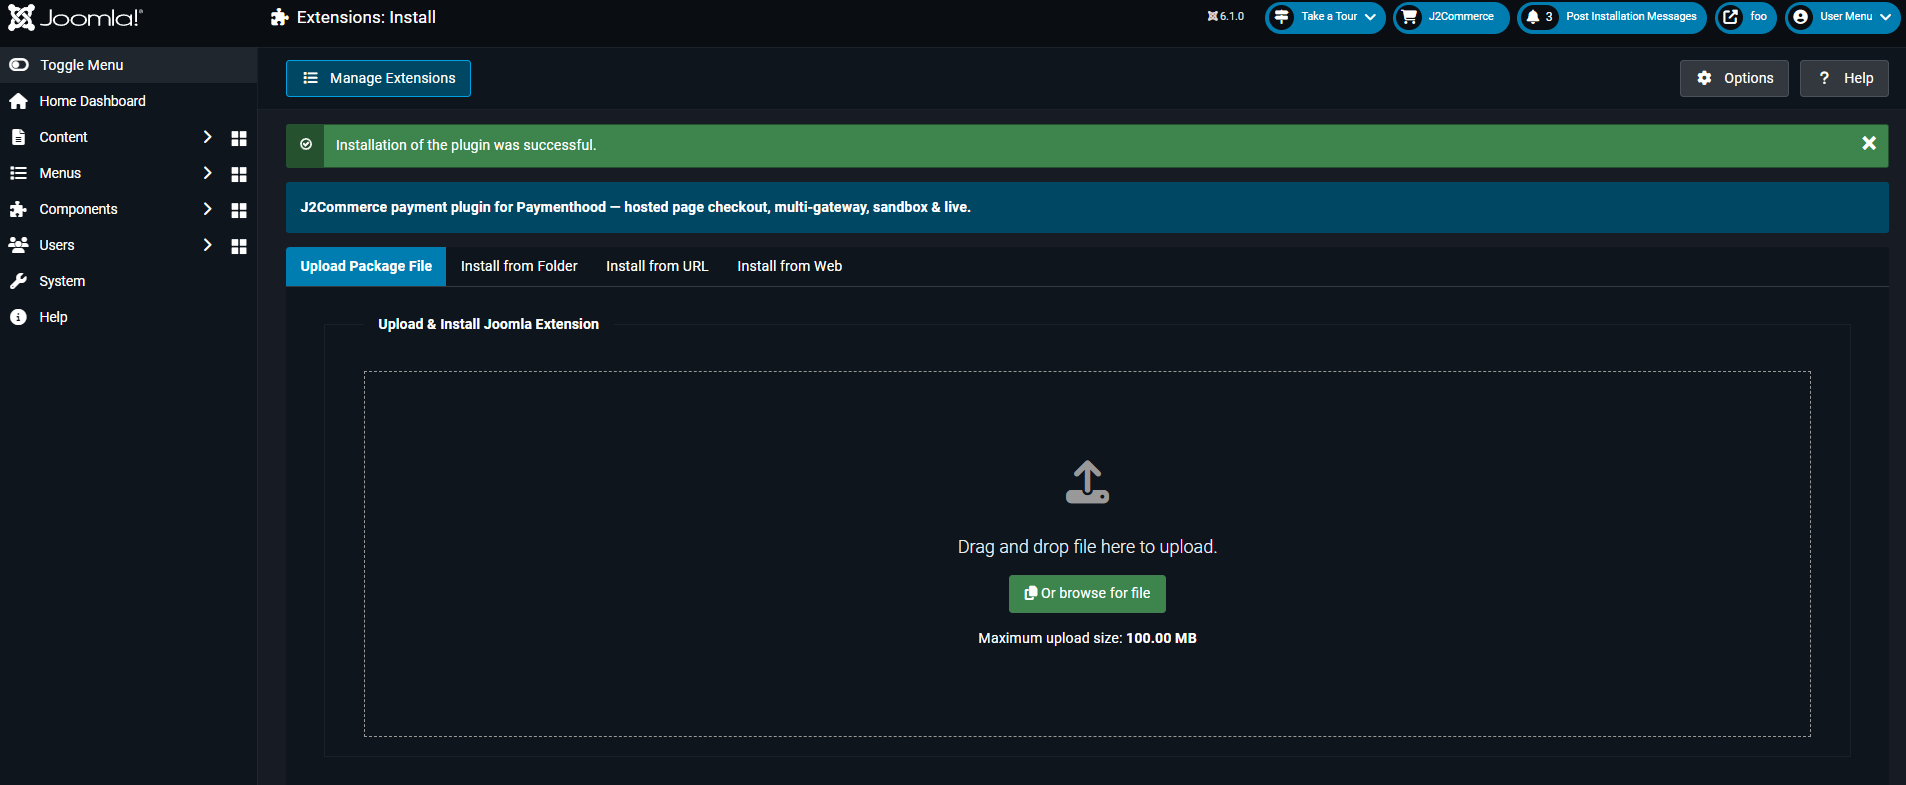The image size is (1906, 785).
Task: Click the Components puzzle icon
Action: coord(18,209)
